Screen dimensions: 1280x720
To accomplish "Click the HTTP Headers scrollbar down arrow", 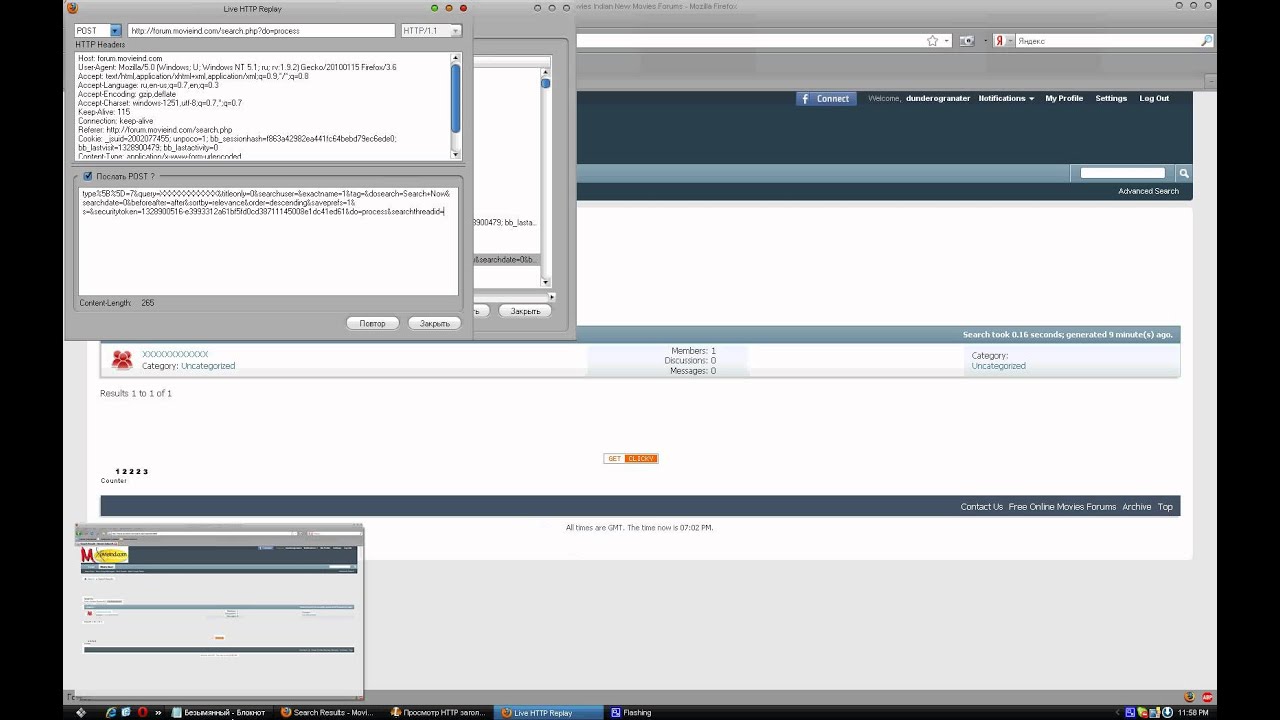I will point(456,154).
